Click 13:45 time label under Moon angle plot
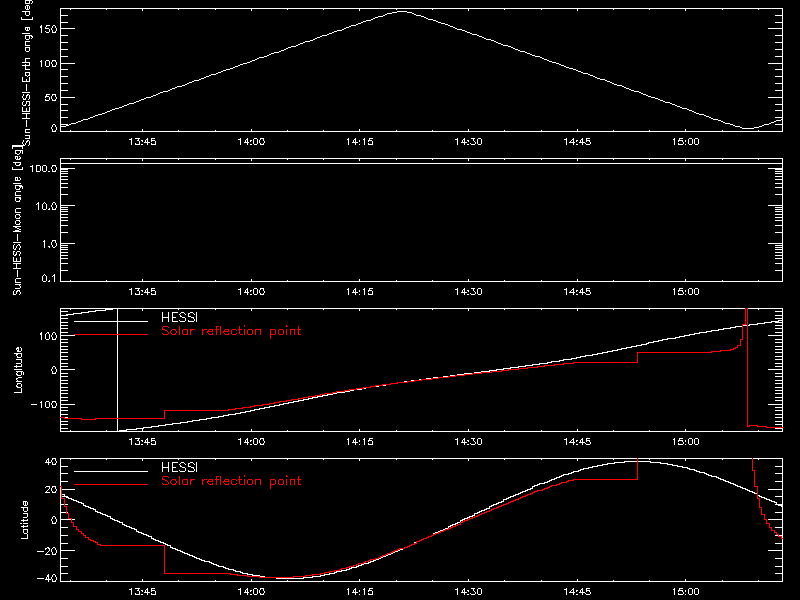 (142, 292)
